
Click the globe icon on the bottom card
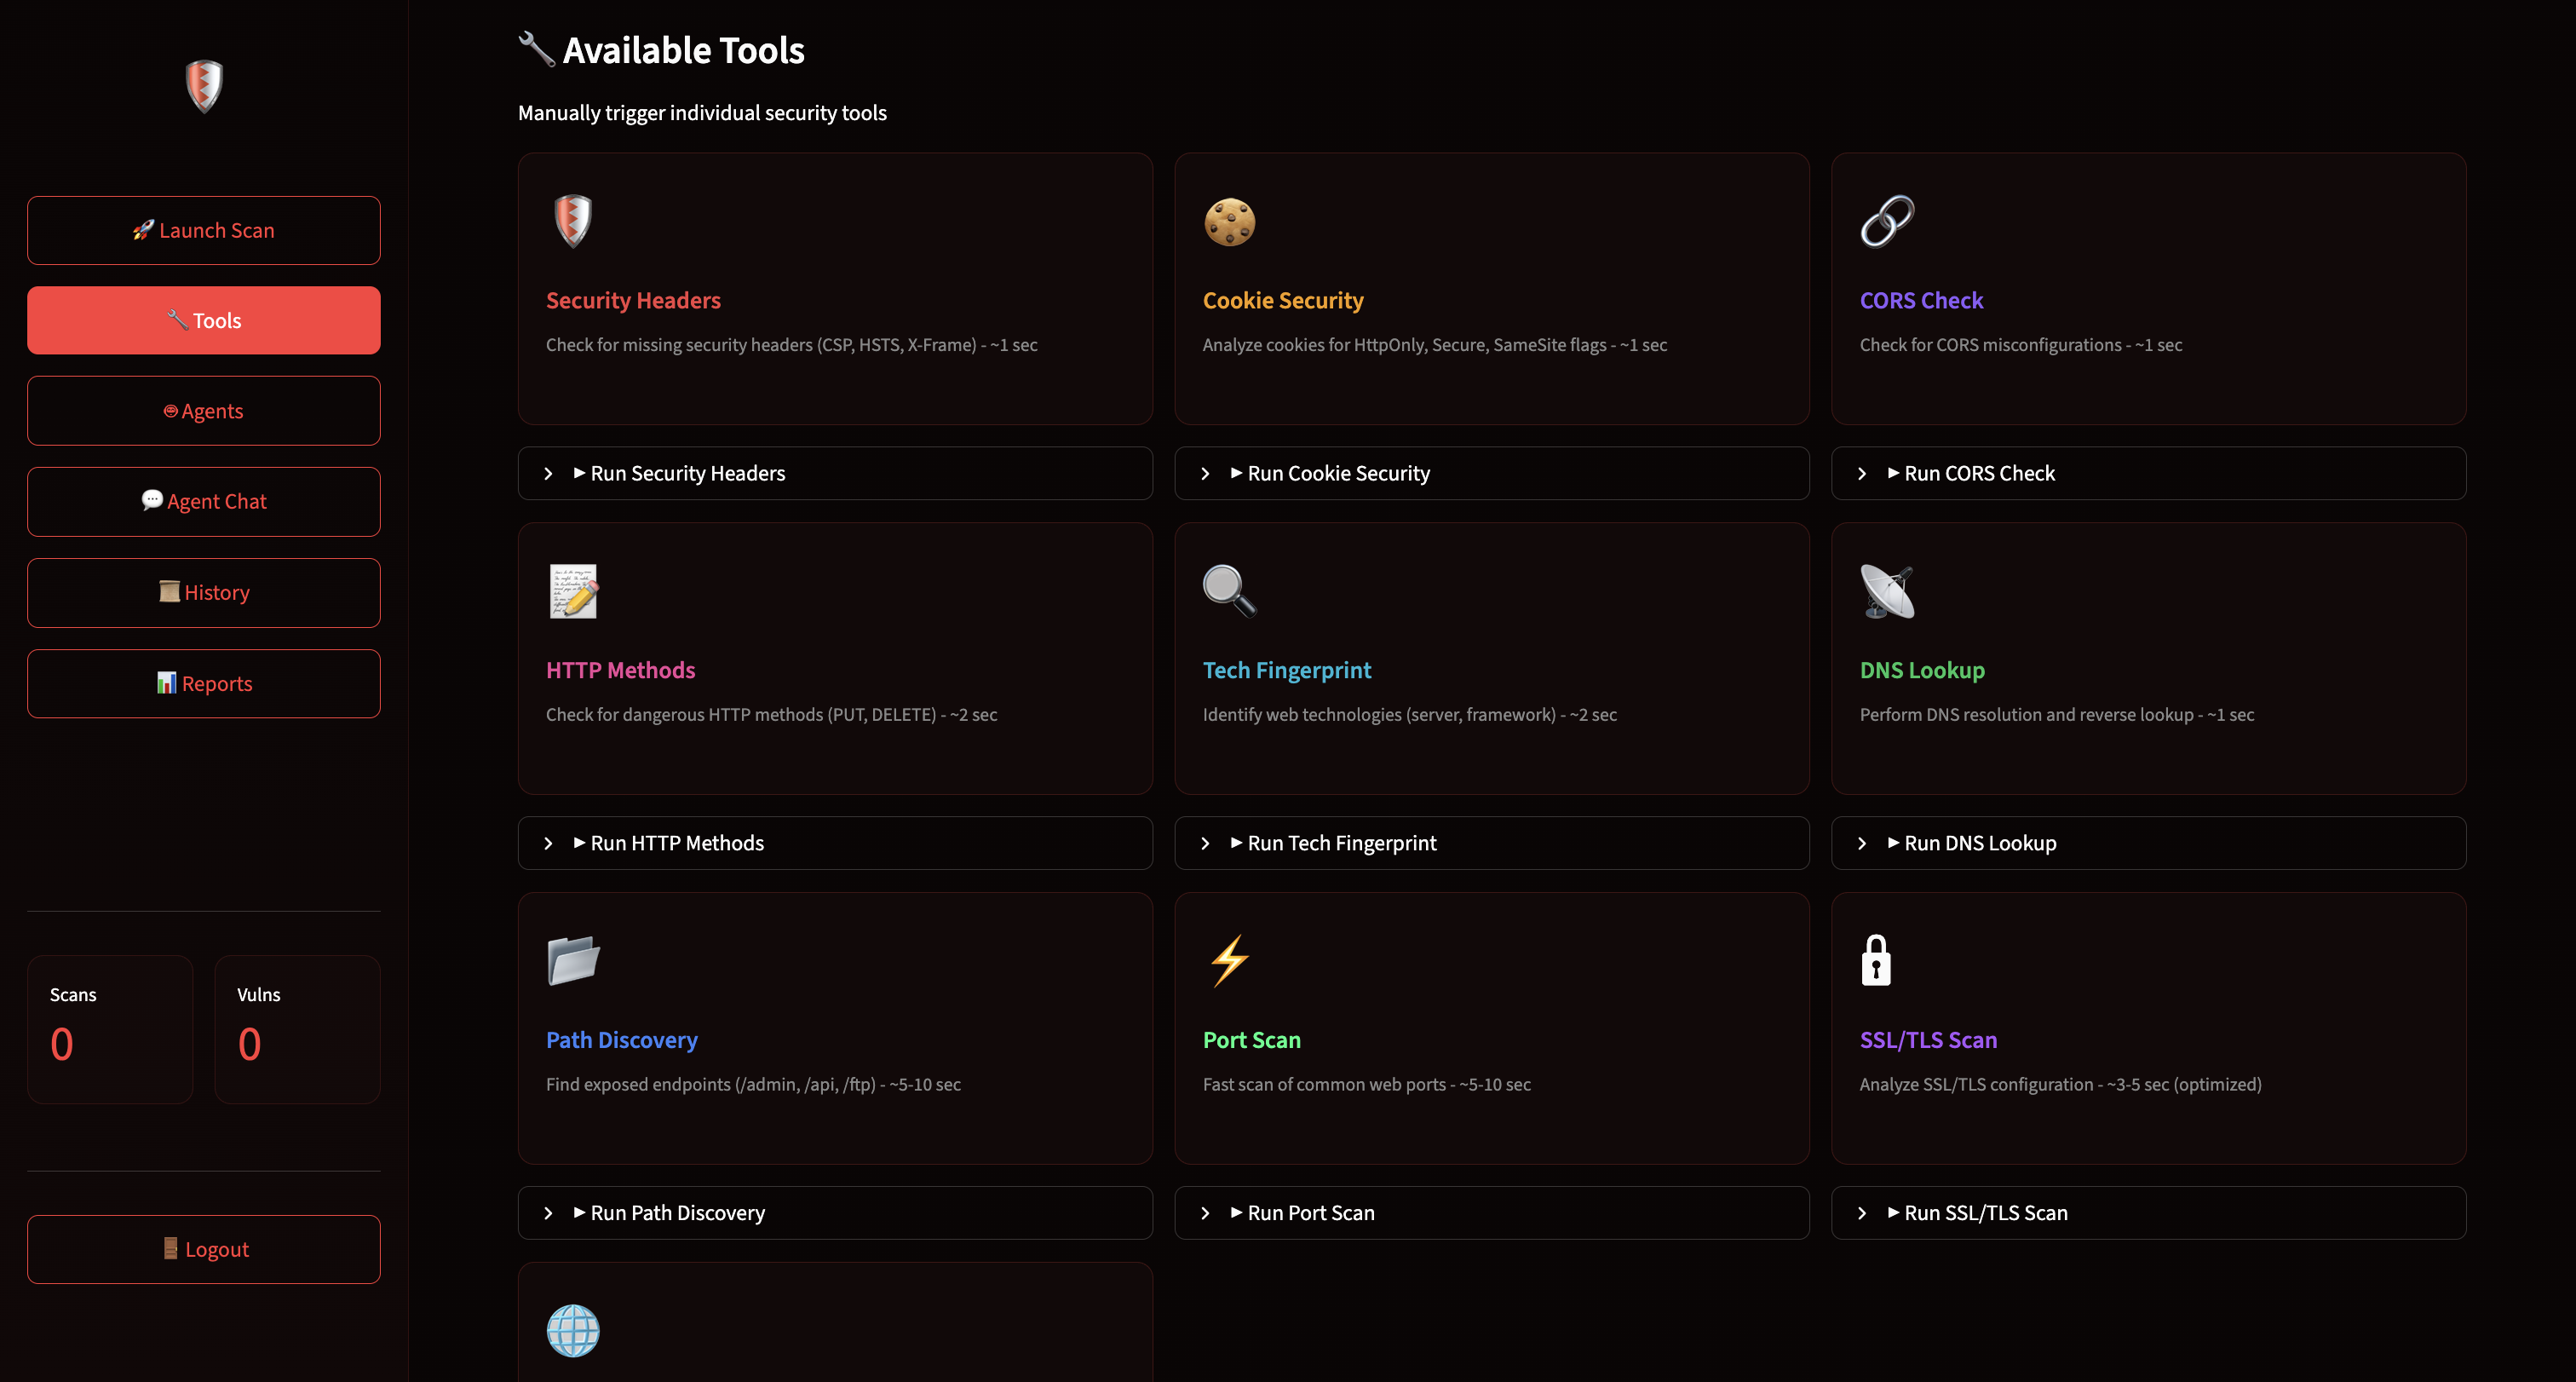point(573,1330)
